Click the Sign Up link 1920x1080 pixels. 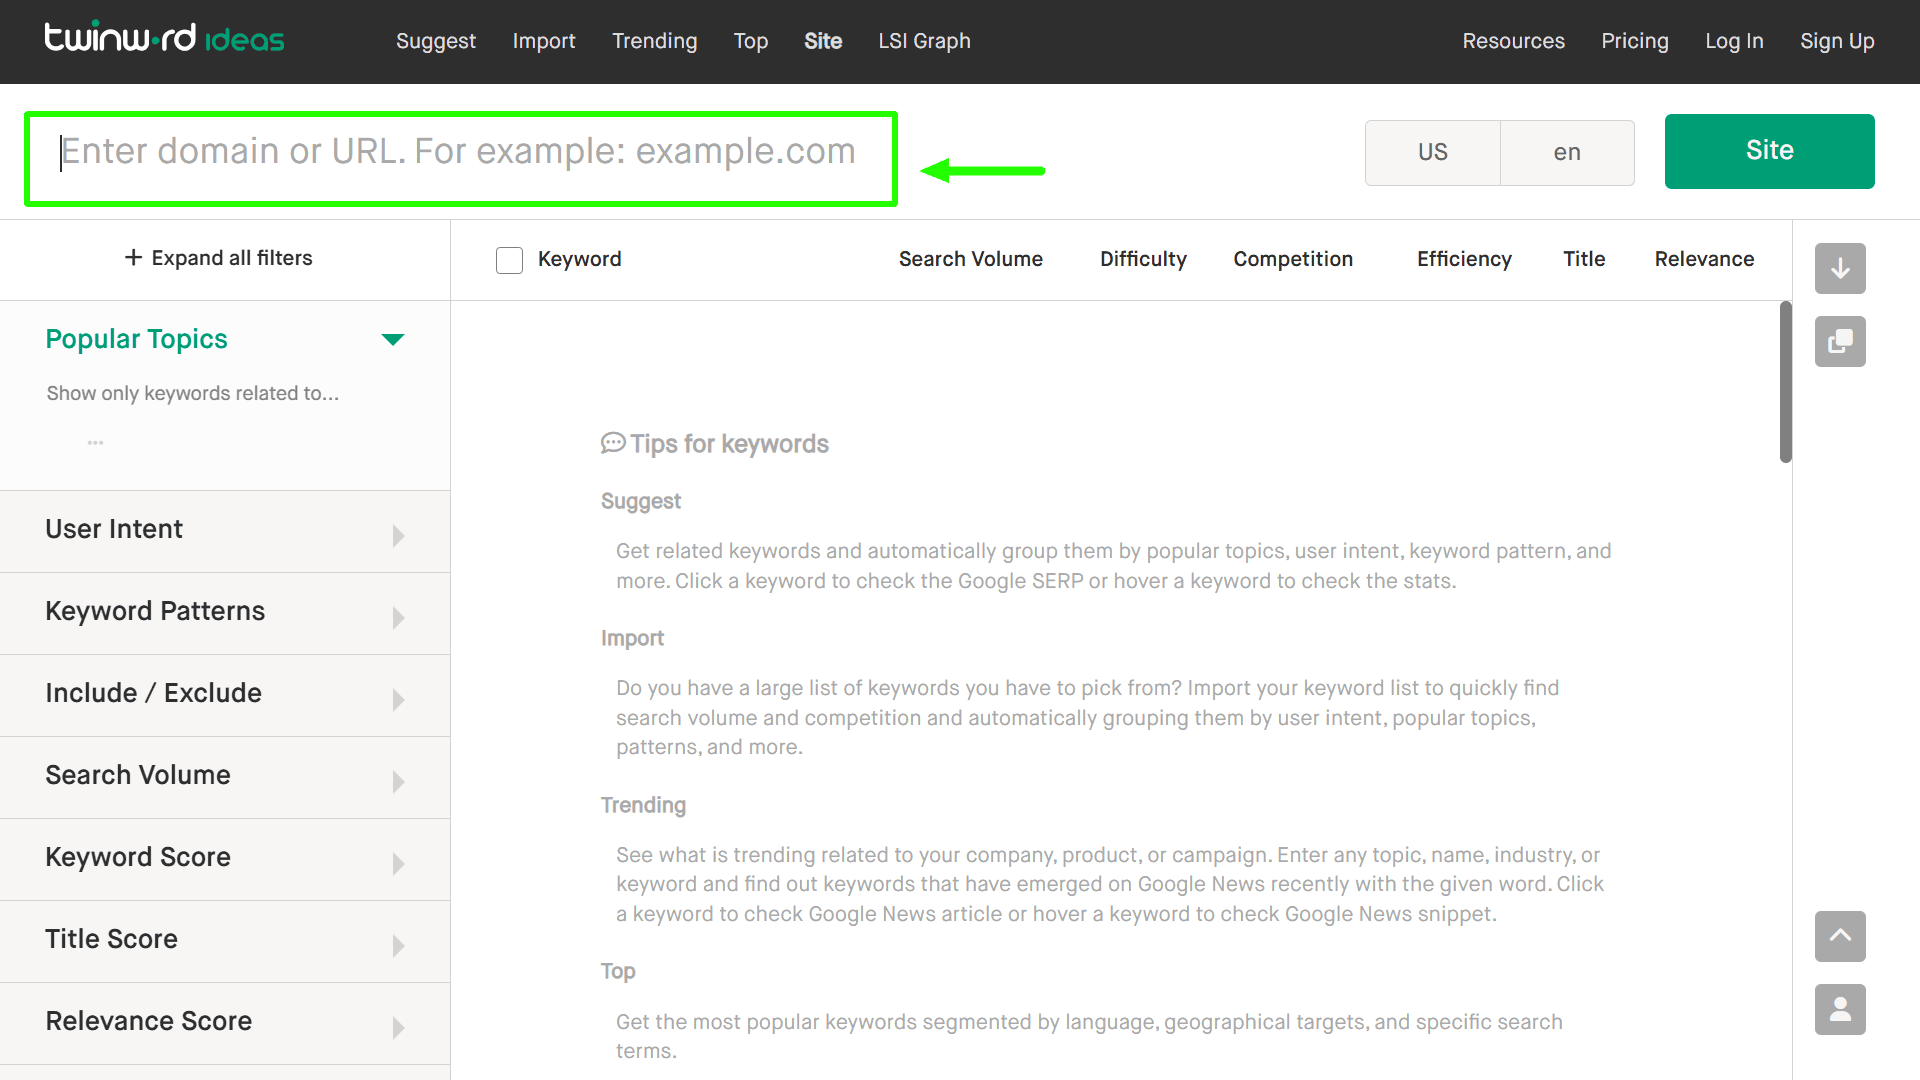(x=1837, y=41)
